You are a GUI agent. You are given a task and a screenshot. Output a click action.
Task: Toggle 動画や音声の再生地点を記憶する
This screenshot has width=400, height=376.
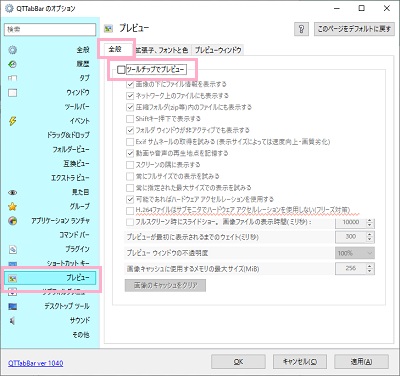[x=130, y=153]
